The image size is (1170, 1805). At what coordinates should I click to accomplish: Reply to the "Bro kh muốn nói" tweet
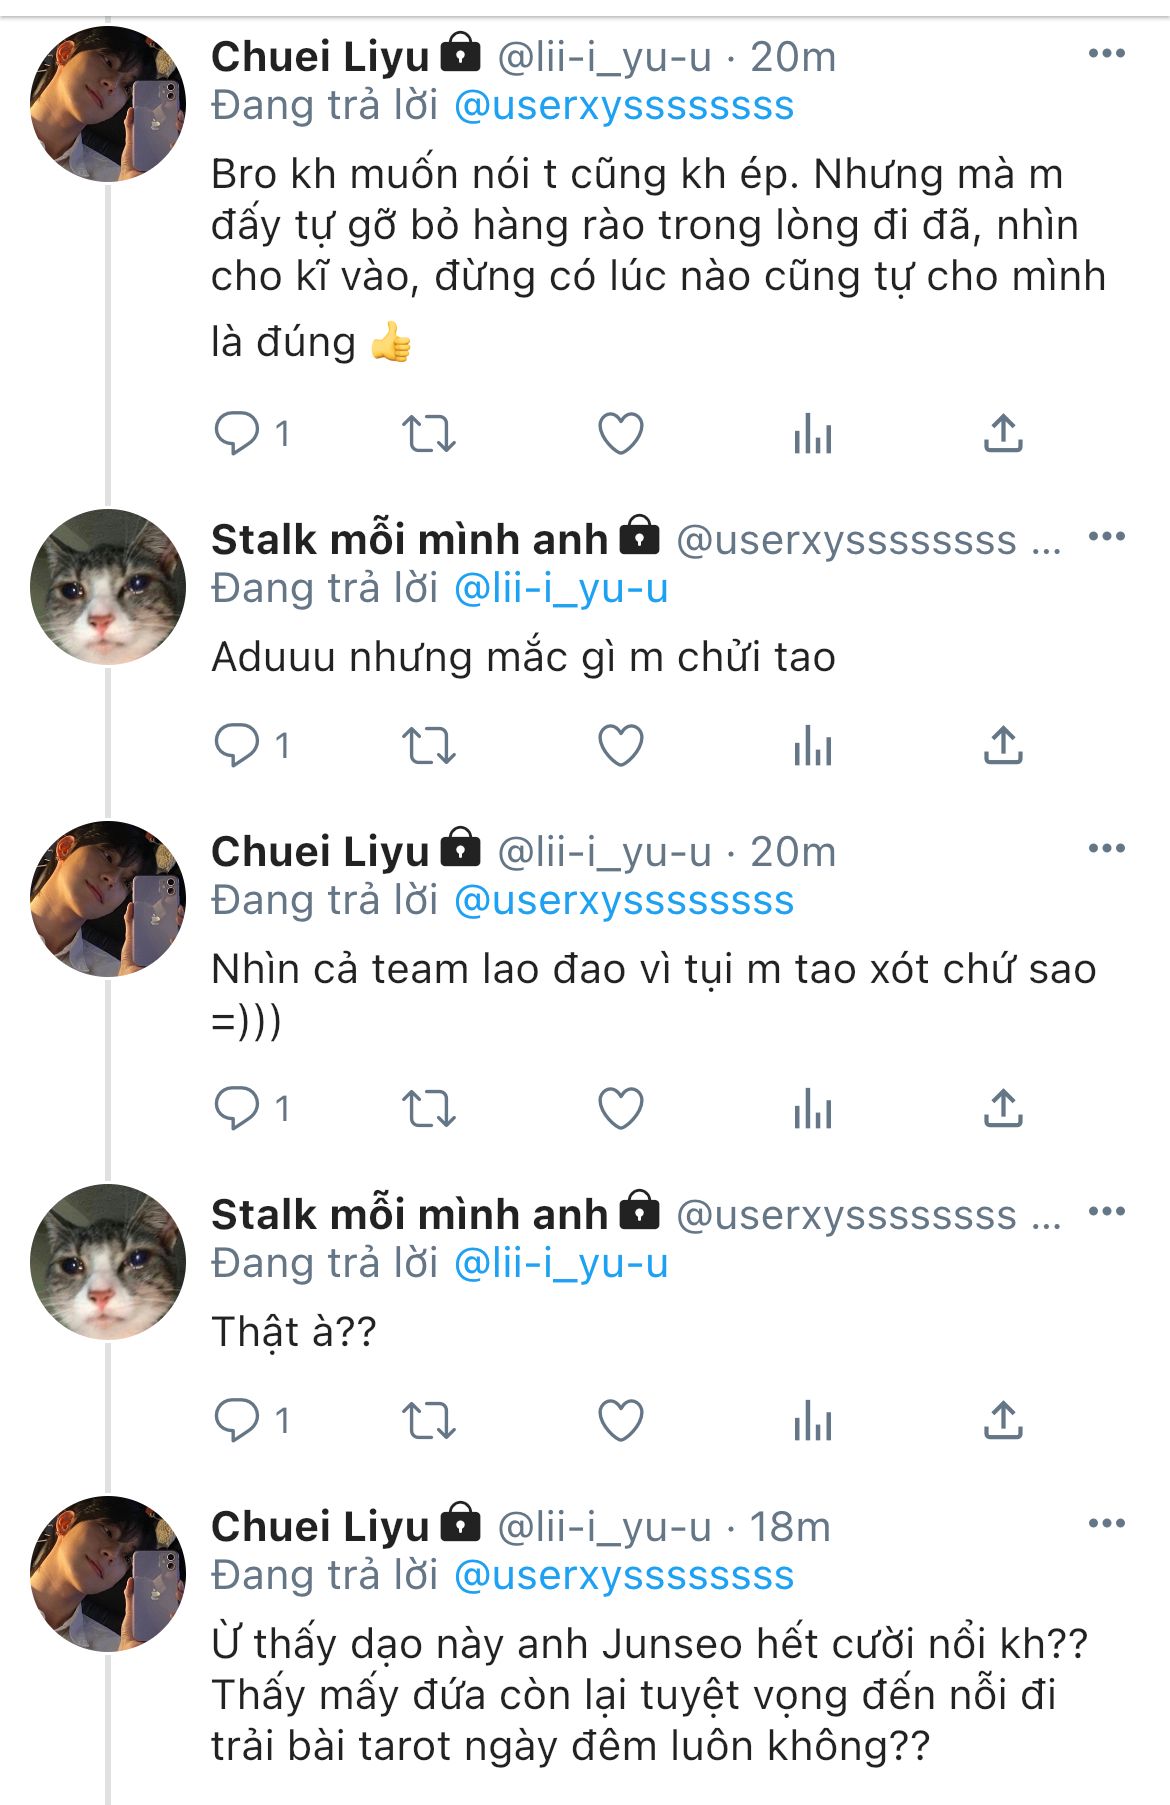click(x=237, y=434)
